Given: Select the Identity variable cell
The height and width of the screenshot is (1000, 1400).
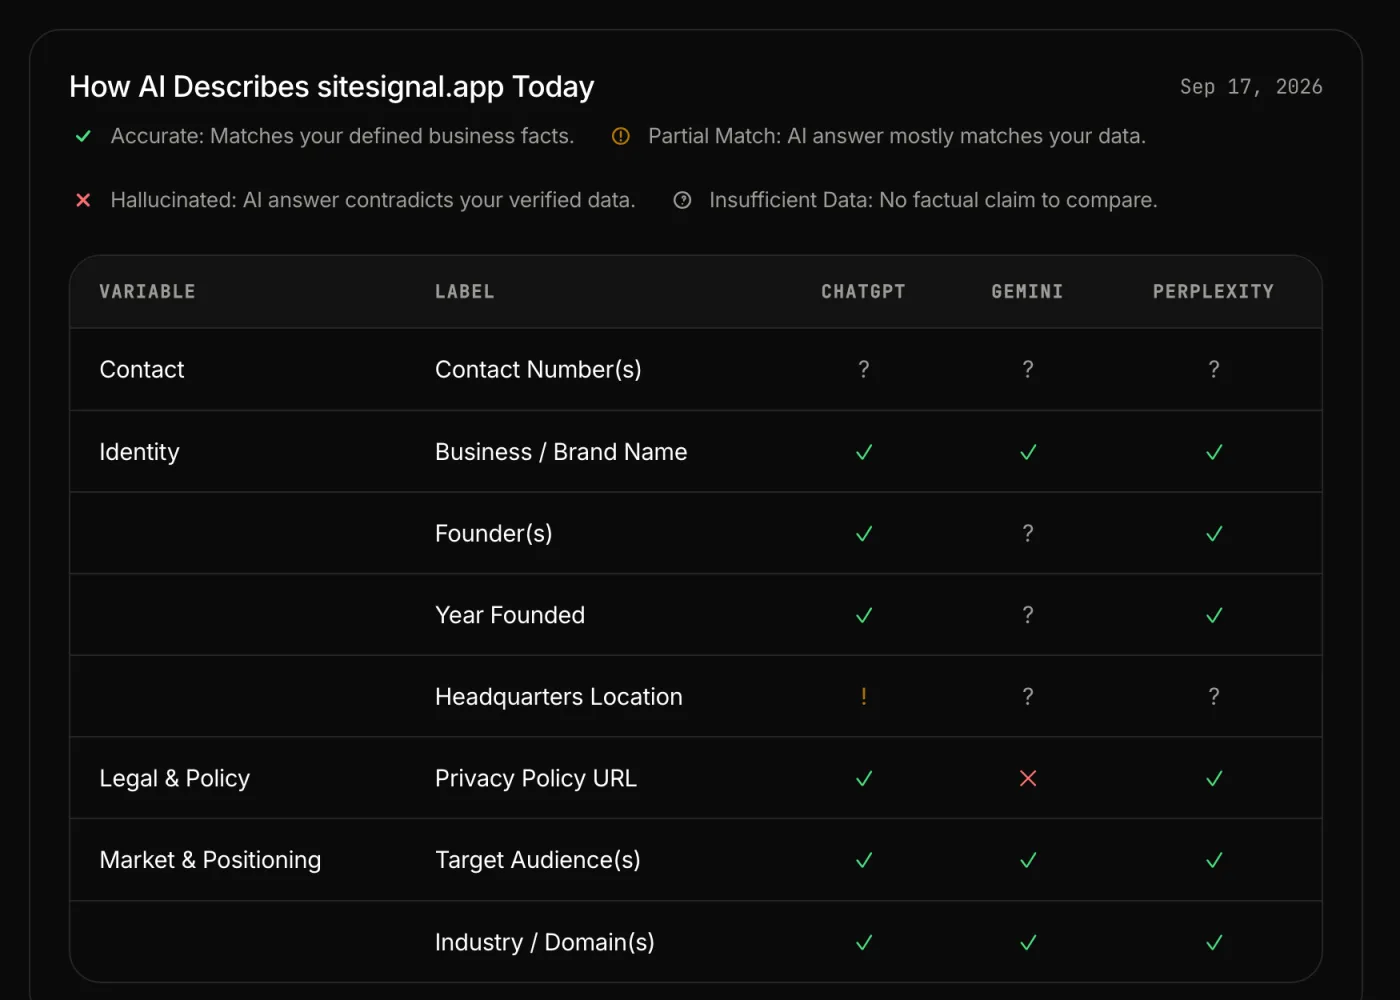Looking at the screenshot, I should 139,452.
